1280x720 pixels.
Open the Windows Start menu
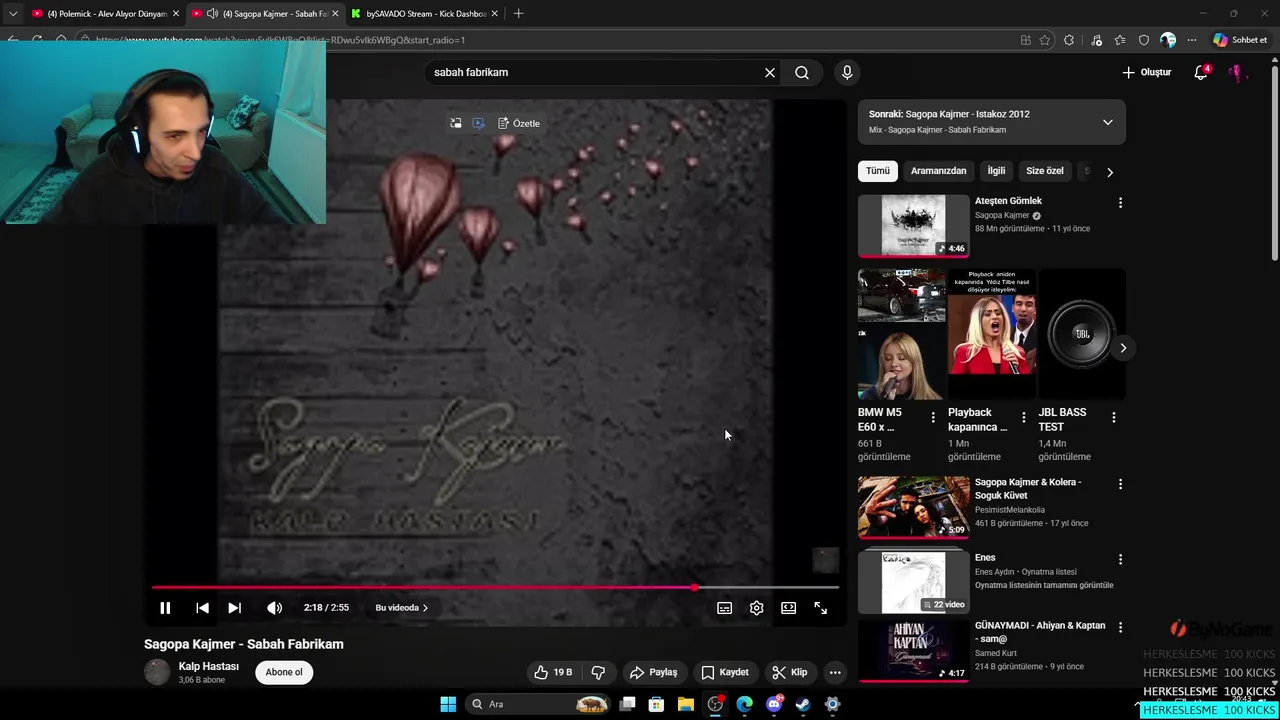(x=448, y=704)
